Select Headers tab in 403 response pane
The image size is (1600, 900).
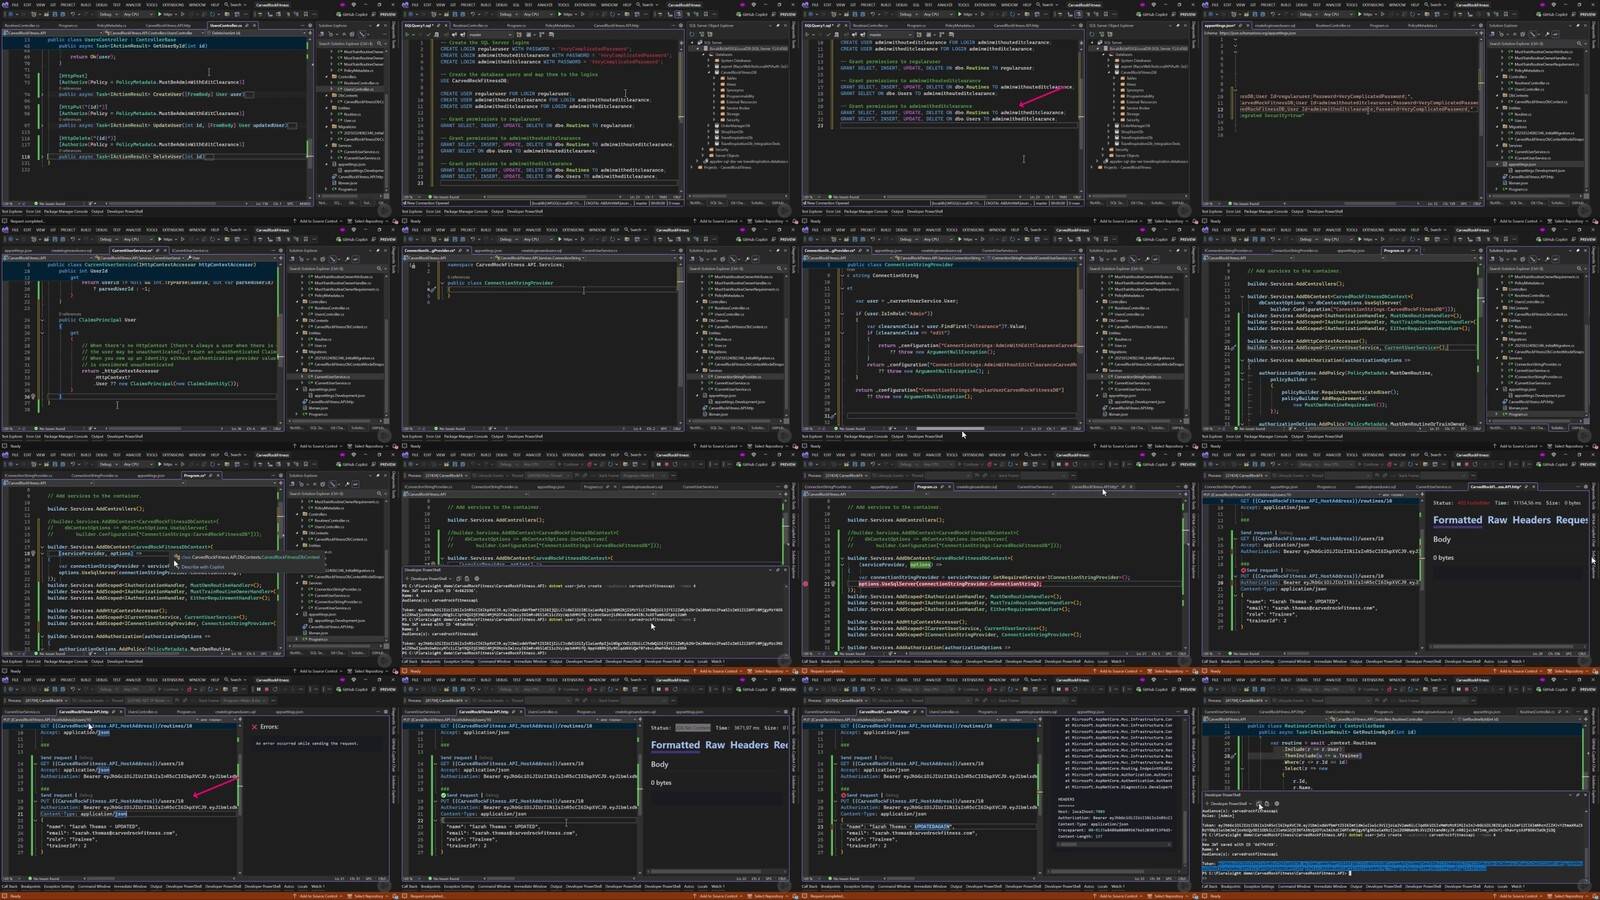coord(1531,520)
